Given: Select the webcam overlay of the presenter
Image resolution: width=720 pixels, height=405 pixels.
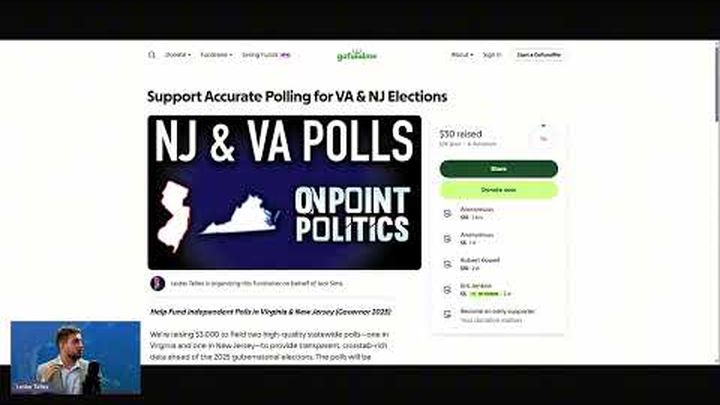Looking at the screenshot, I should (x=75, y=358).
